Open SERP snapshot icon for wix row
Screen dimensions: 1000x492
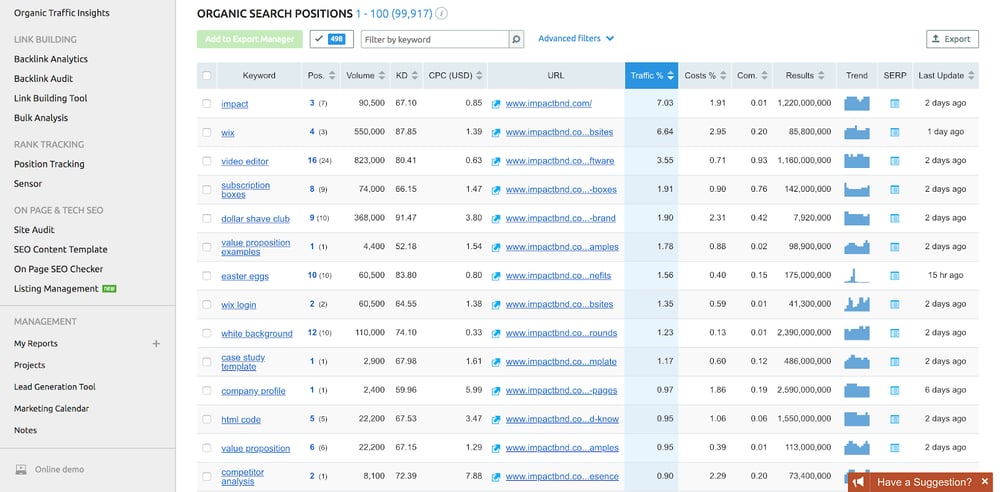[895, 132]
